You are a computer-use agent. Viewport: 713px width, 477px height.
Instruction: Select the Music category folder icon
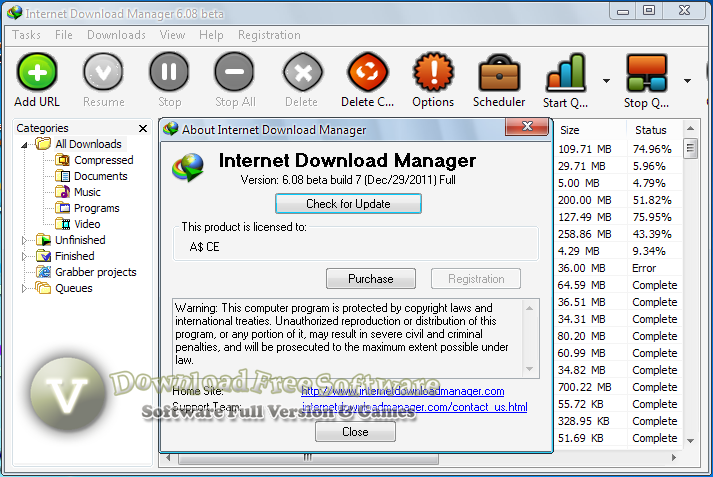[62, 192]
